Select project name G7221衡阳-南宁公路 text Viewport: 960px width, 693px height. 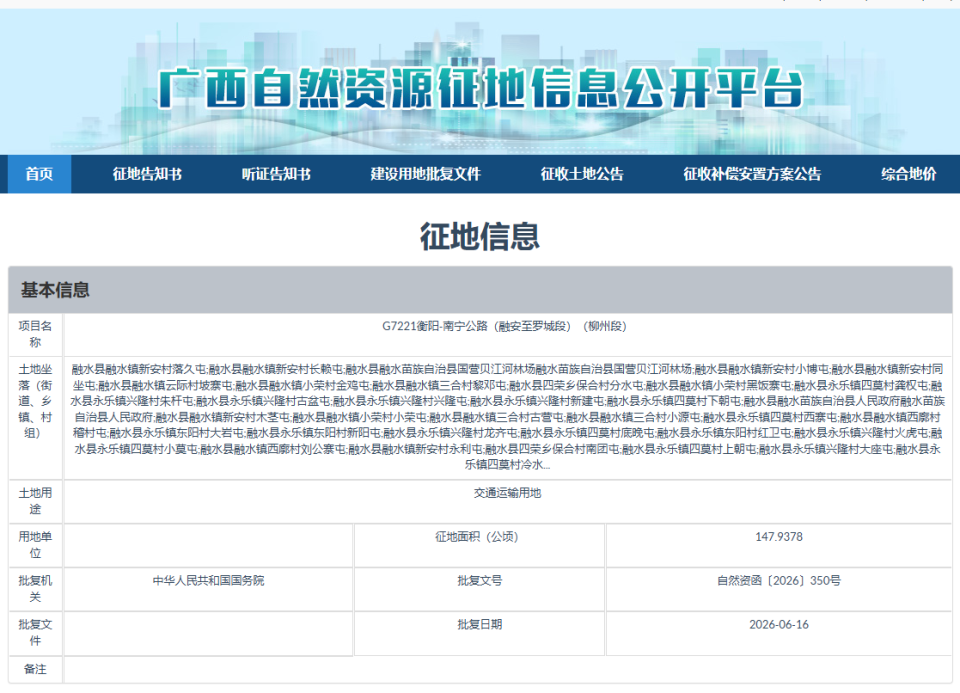click(504, 326)
